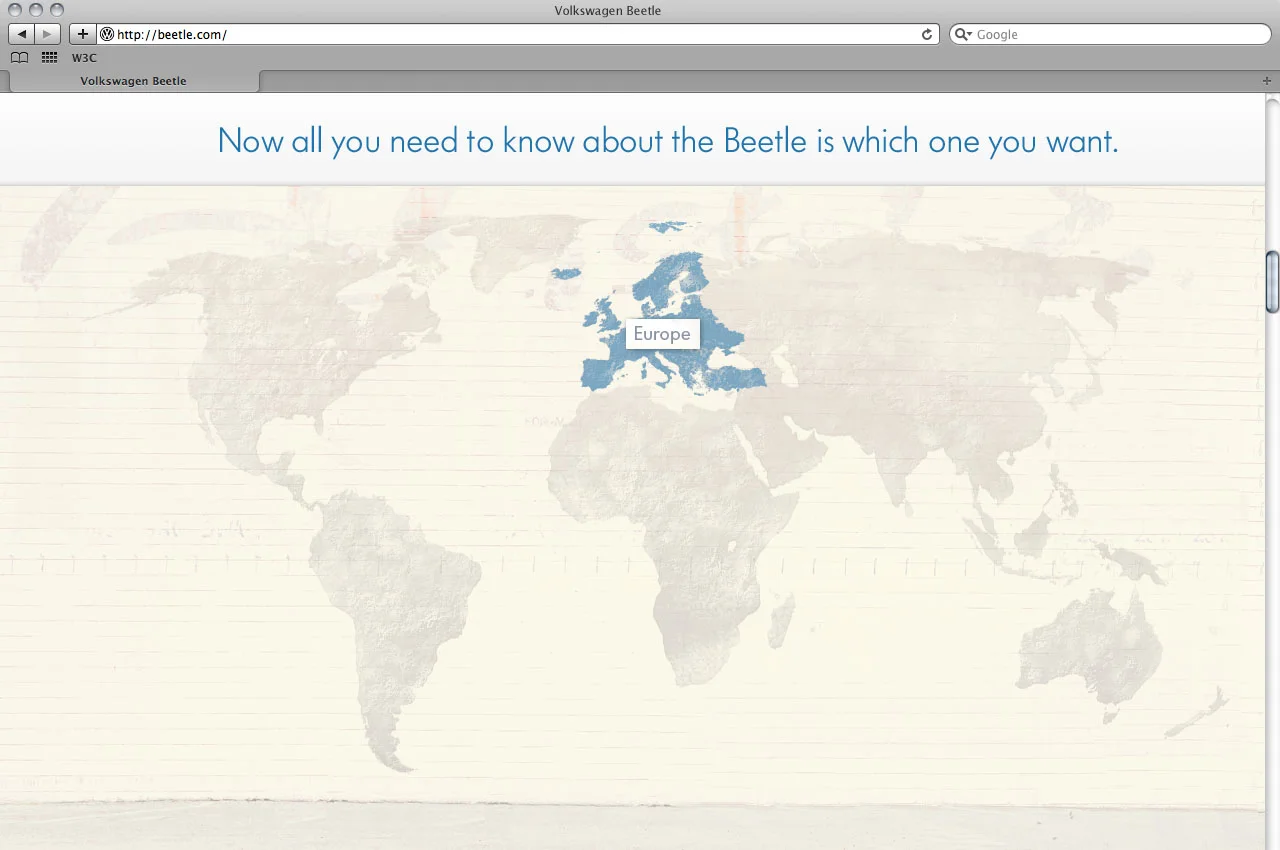Viewport: 1280px width, 850px height.
Task: Open a new tab with plus button
Action: [1267, 81]
